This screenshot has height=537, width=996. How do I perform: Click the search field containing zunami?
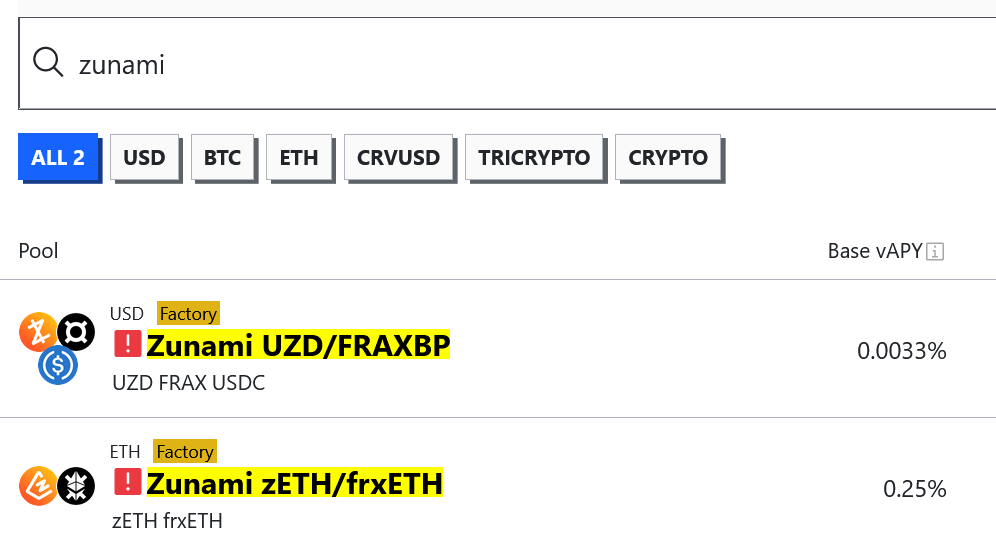[x=500, y=64]
